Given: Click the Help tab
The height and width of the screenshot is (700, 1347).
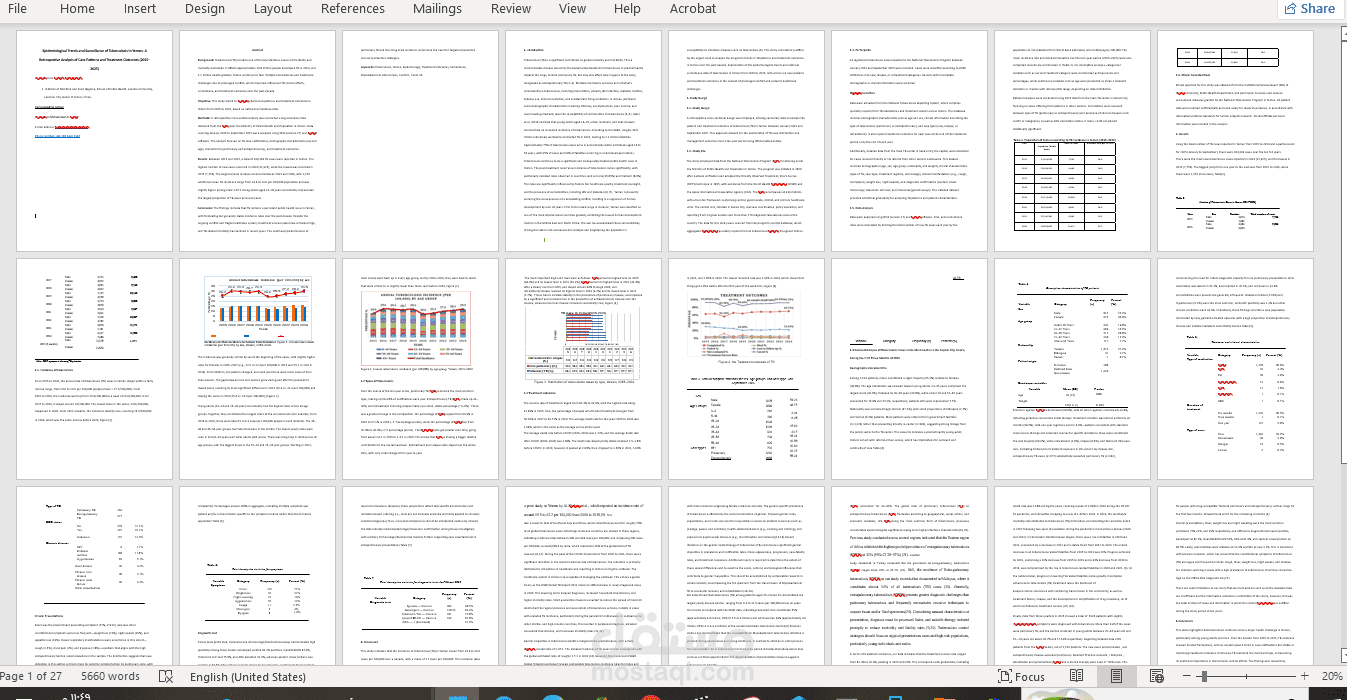Looking at the screenshot, I should (x=627, y=8).
